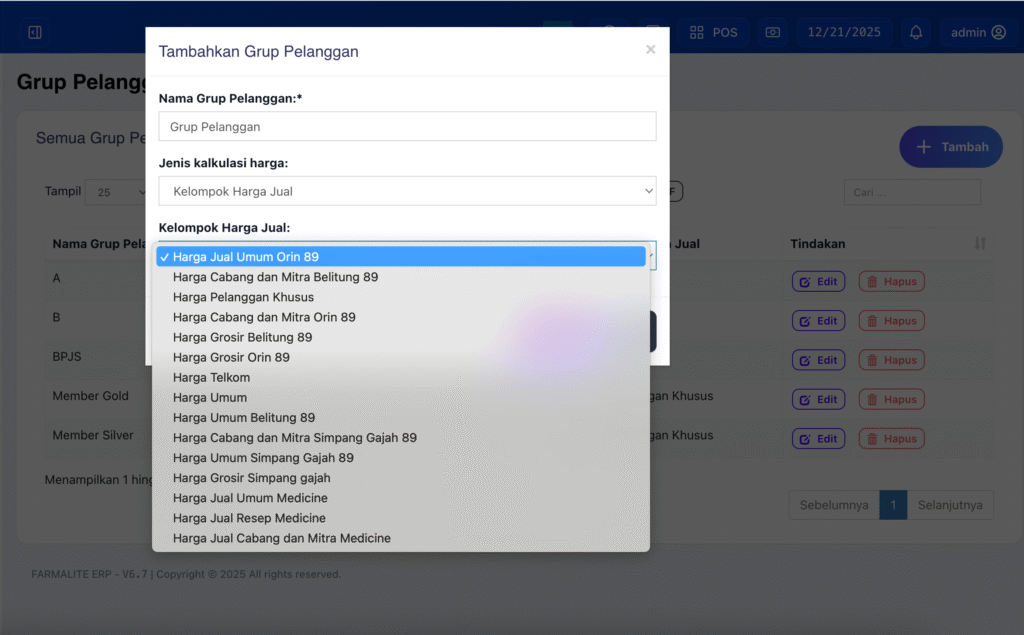1024x635 pixels.
Task: Close the Tambahkan Grup Pelanggan dialog
Action: (x=651, y=49)
